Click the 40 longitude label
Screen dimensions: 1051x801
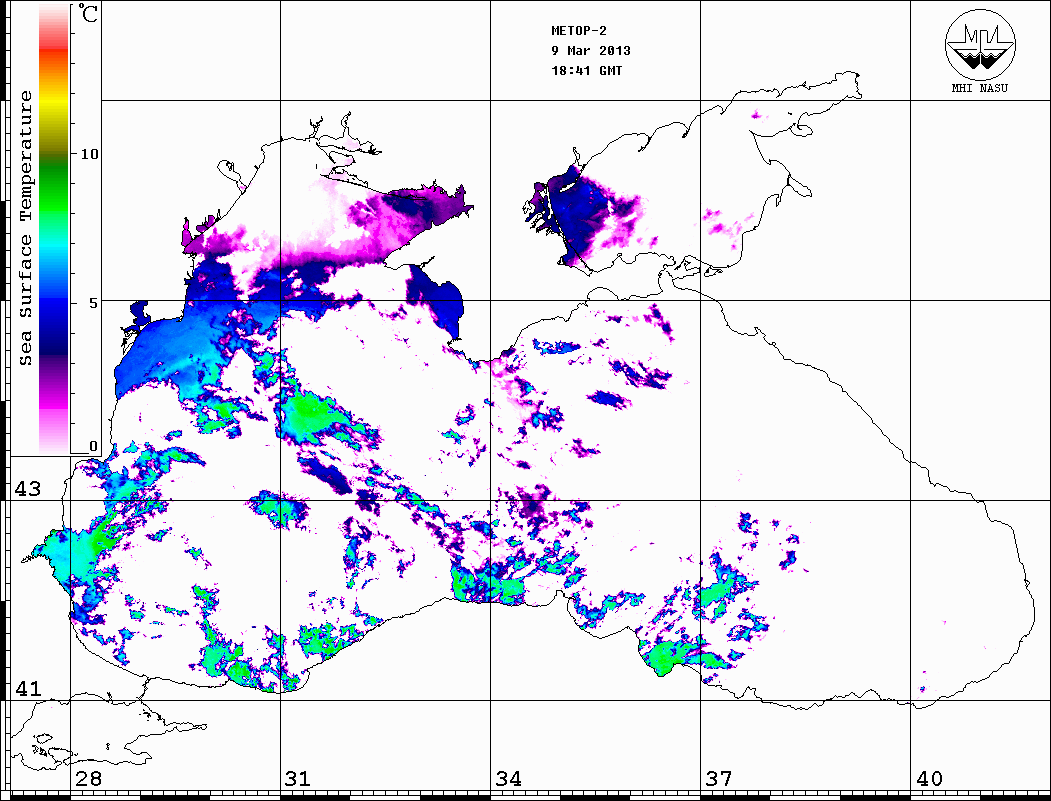(x=929, y=779)
